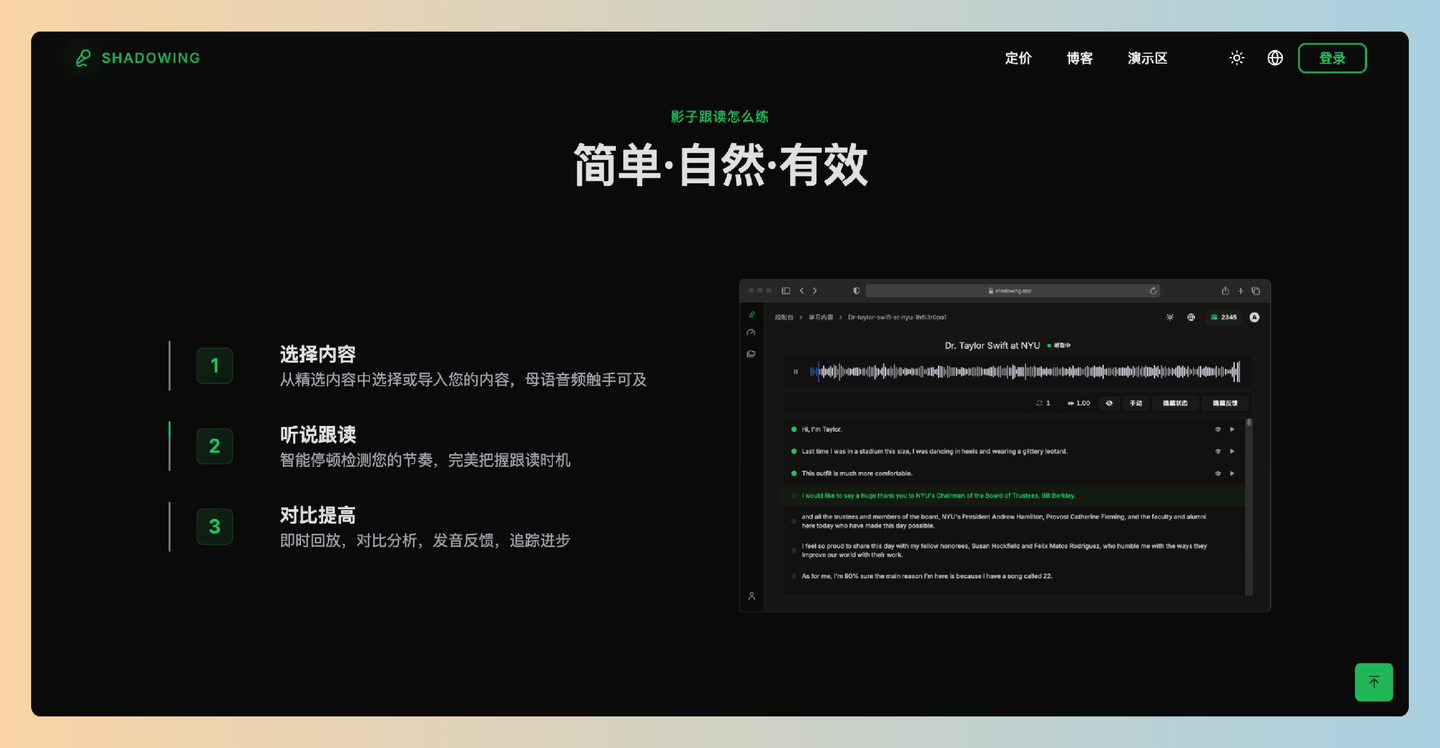Open the loop count selector next to playback controls
The height and width of the screenshot is (748, 1440).
pyautogui.click(x=1044, y=403)
